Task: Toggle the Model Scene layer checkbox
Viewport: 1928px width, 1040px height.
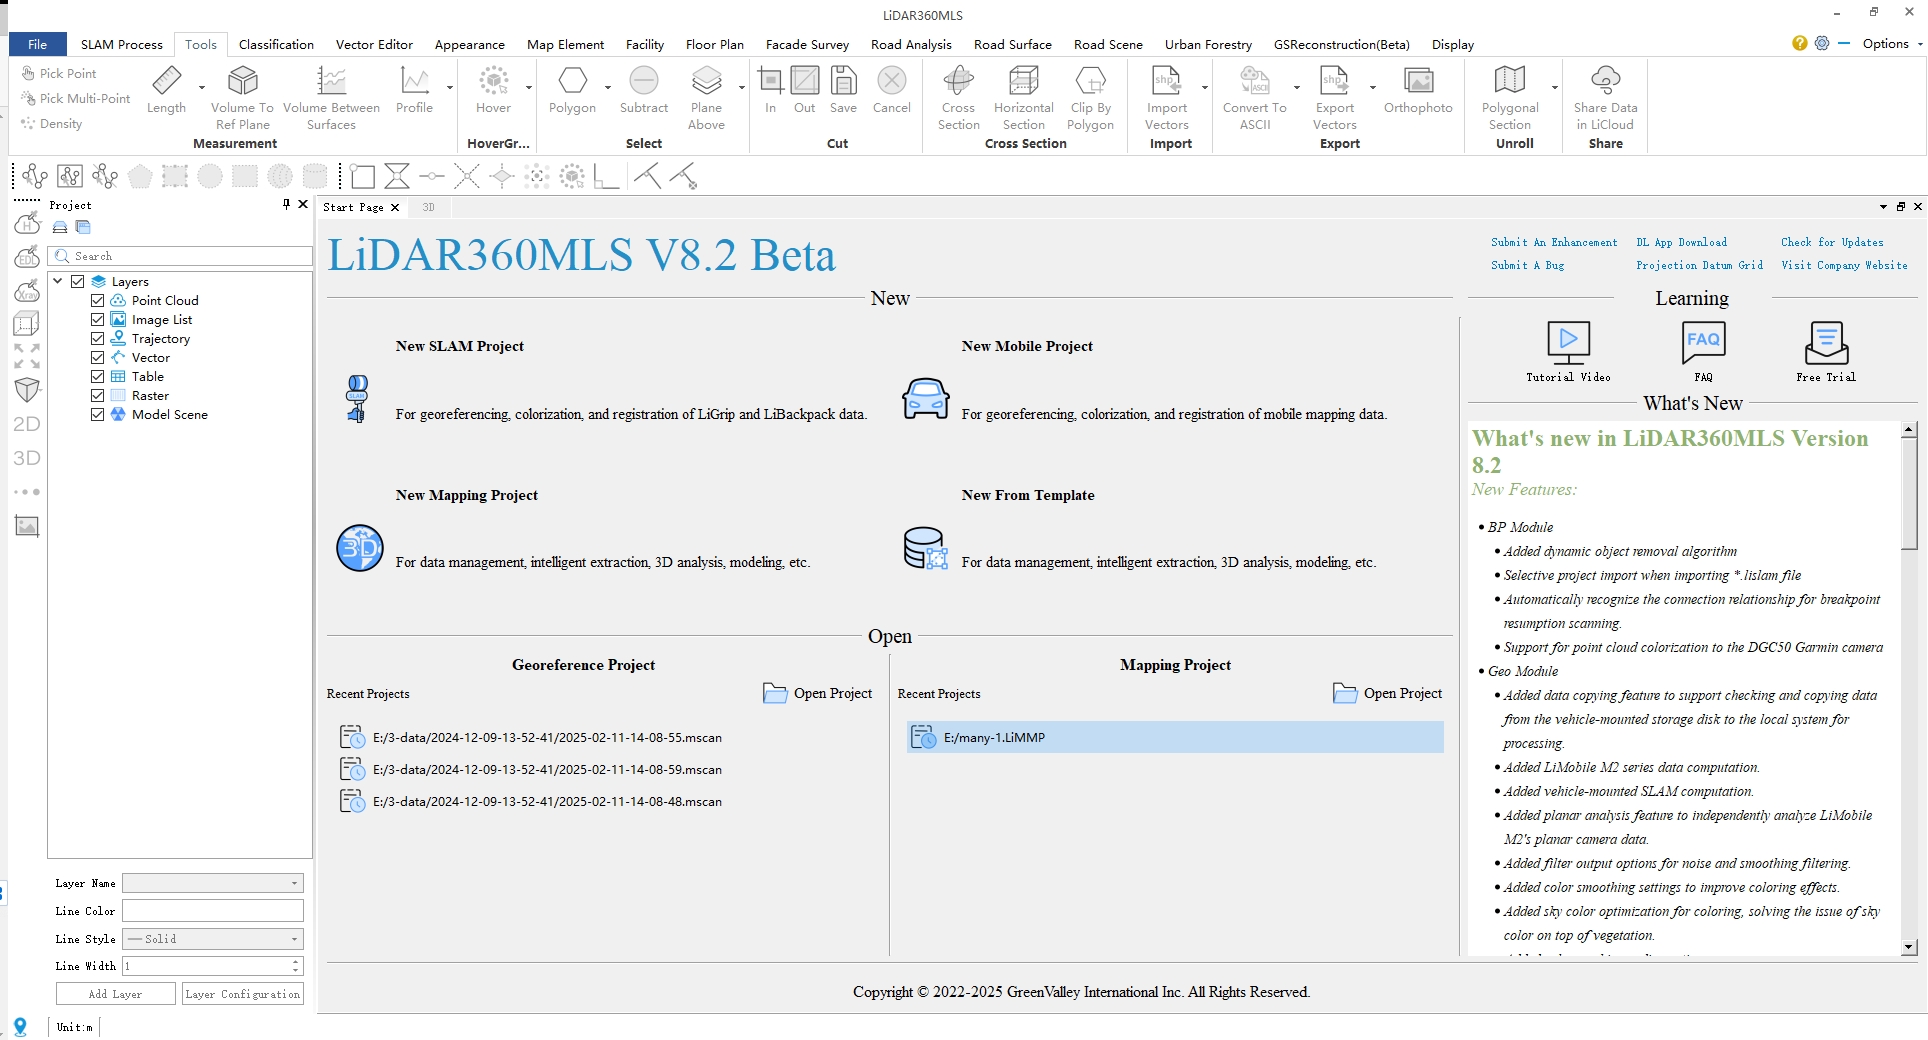Action: point(98,414)
